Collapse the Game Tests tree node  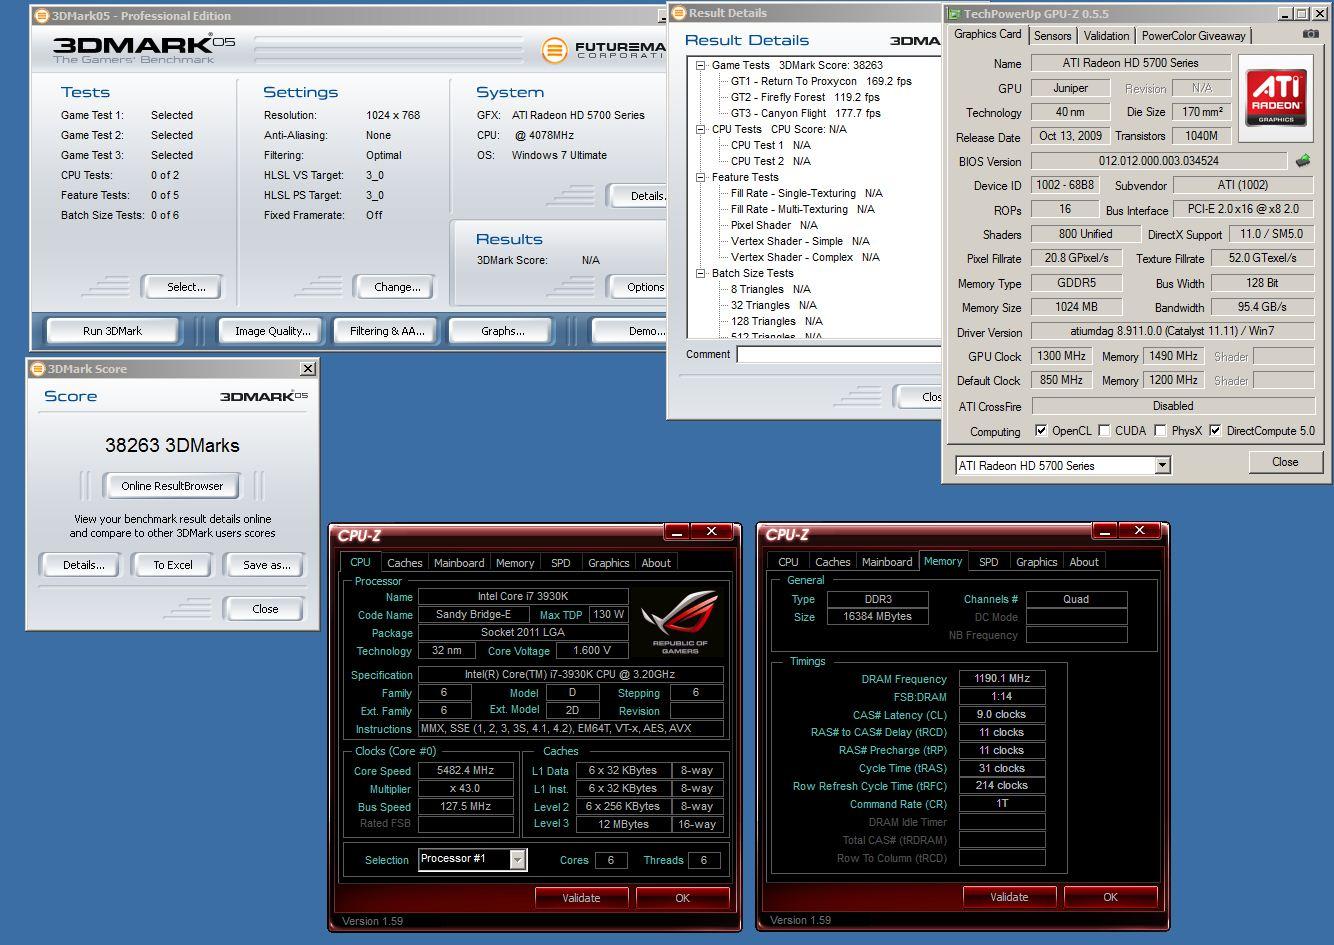pyautogui.click(x=701, y=65)
